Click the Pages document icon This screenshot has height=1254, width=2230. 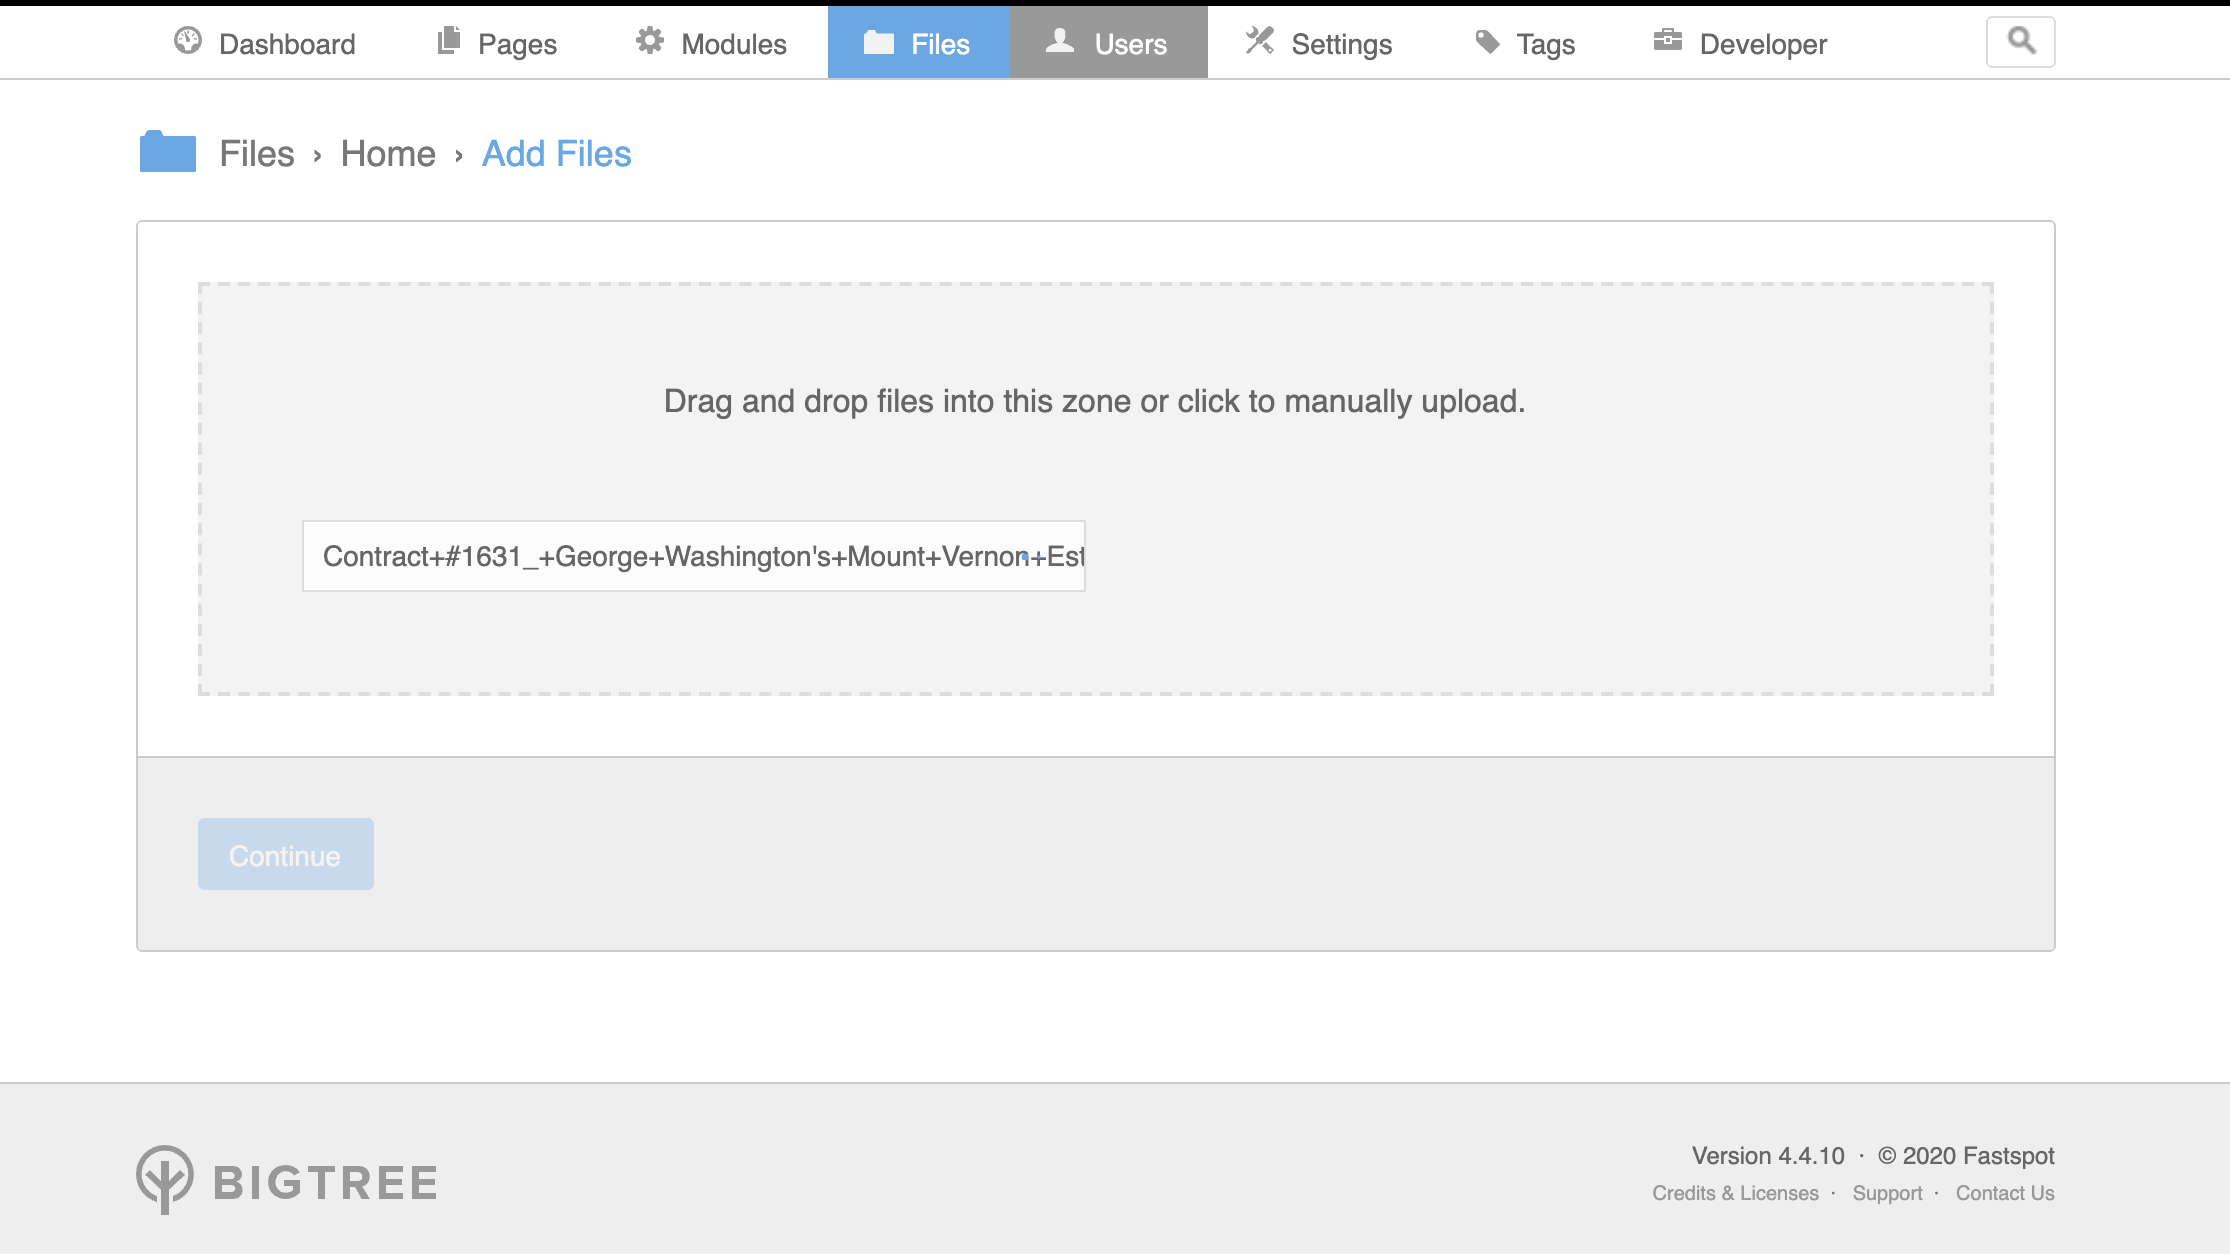449,41
